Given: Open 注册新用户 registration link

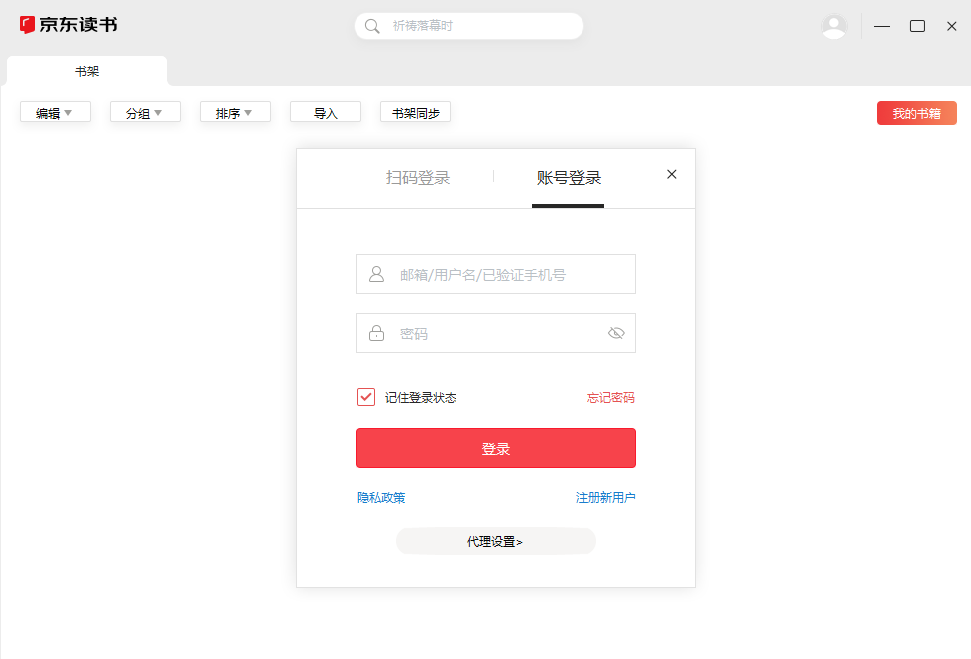Looking at the screenshot, I should (x=605, y=496).
